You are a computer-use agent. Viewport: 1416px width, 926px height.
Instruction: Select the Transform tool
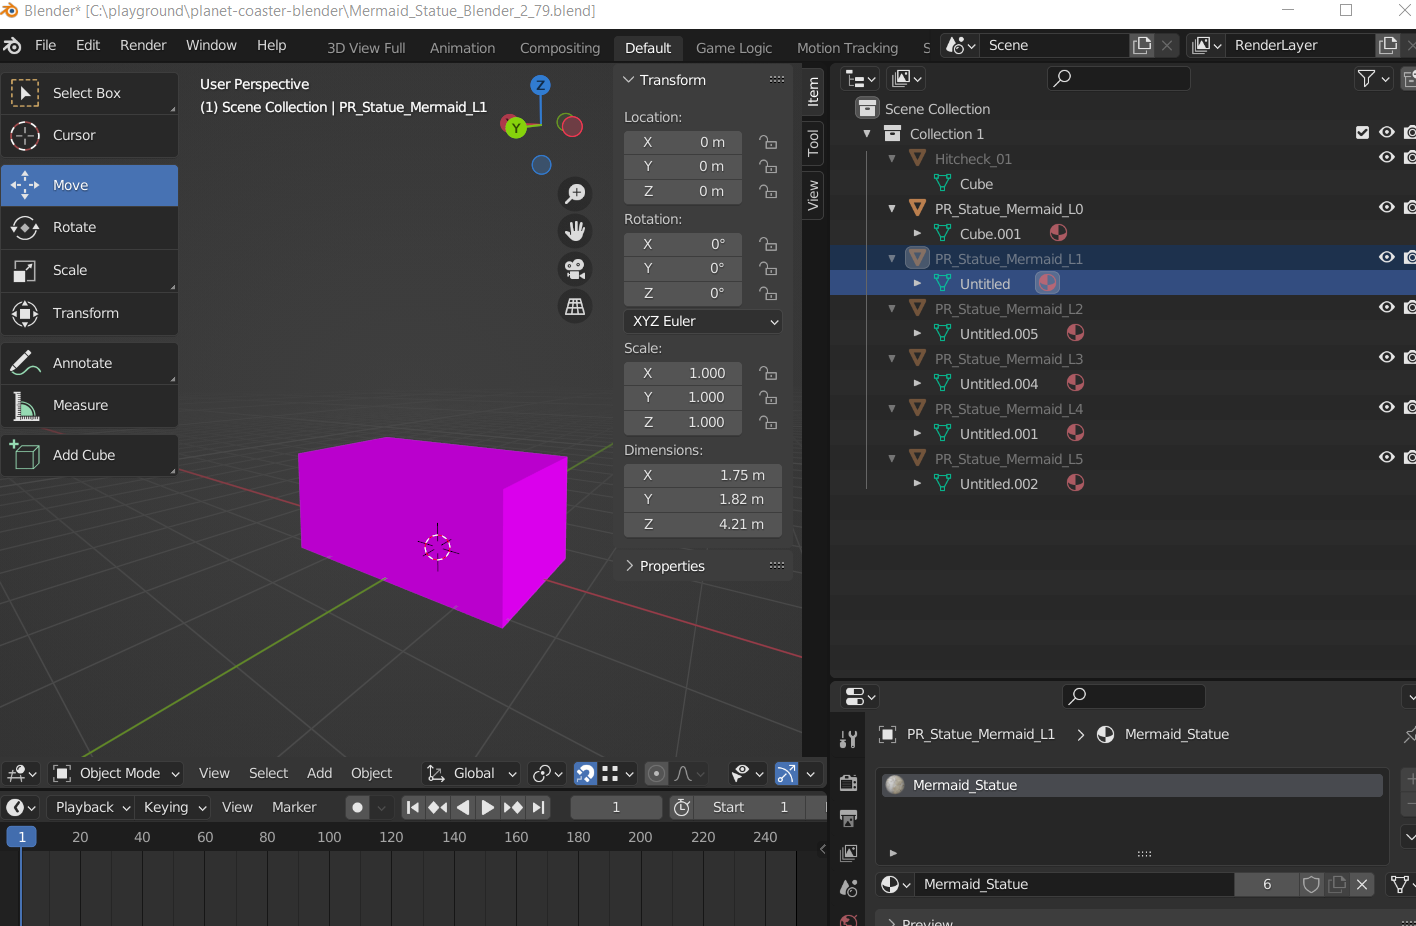[89, 313]
